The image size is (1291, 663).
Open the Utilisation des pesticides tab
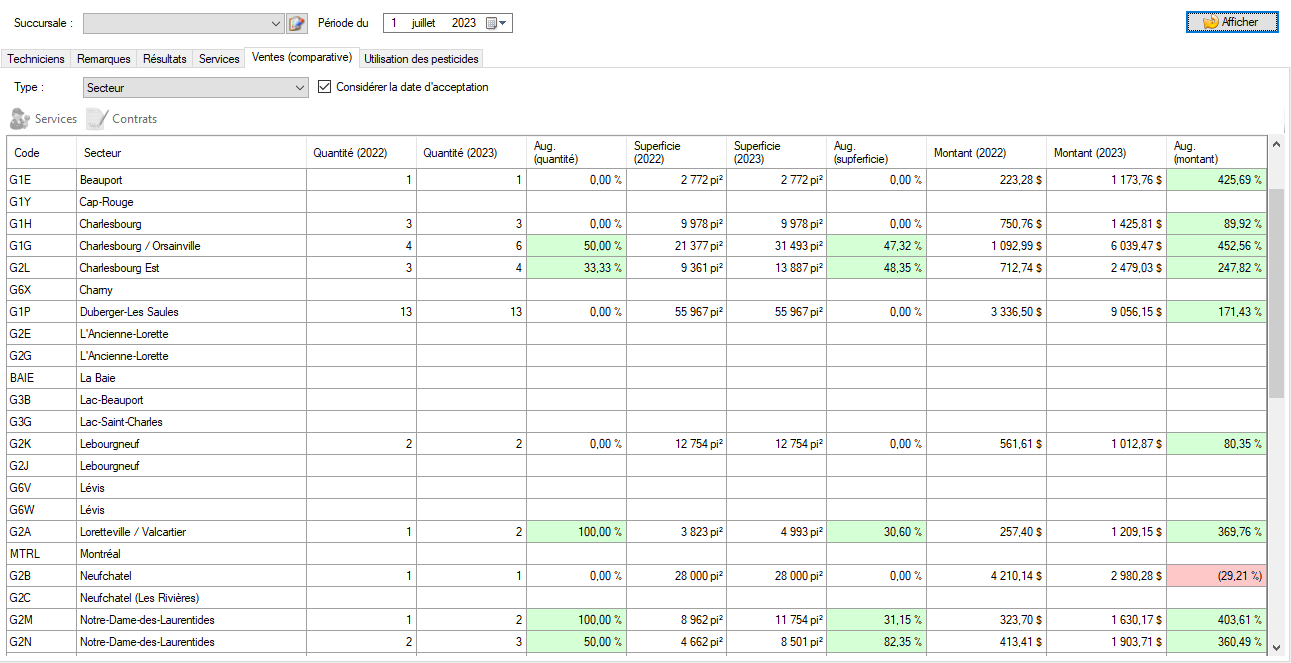[x=422, y=59]
